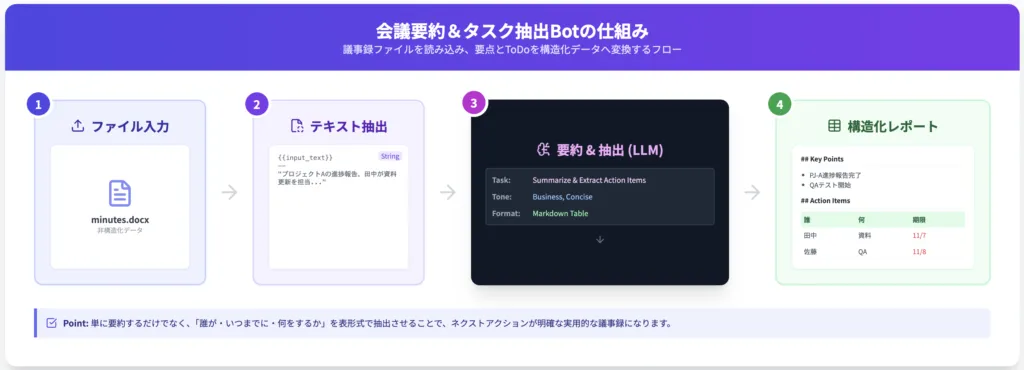Click the QAテスト開始 bullet
The width and height of the screenshot is (1024, 370).
[830, 185]
